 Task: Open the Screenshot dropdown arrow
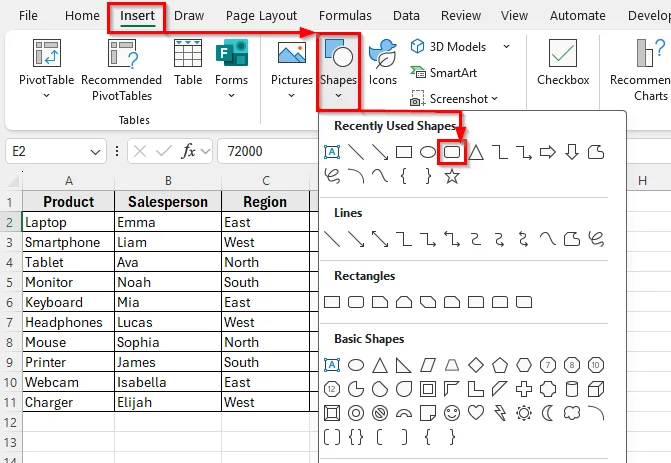(495, 99)
